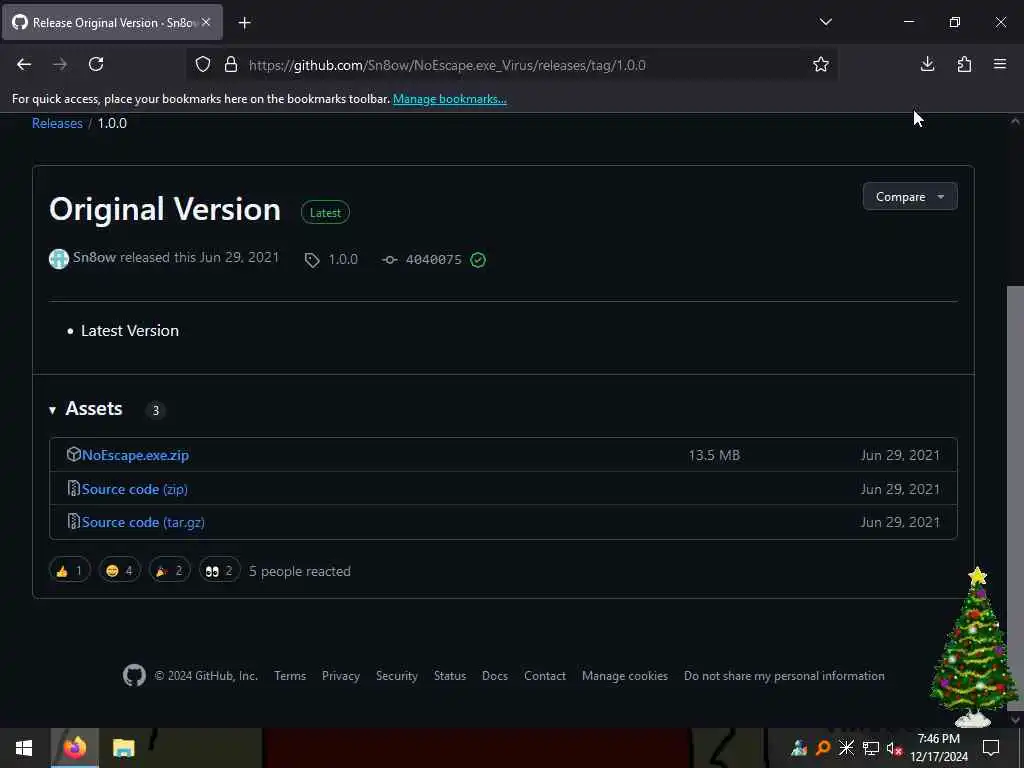Download NoEscape.exe.zip
The image size is (1024, 768).
pos(135,455)
